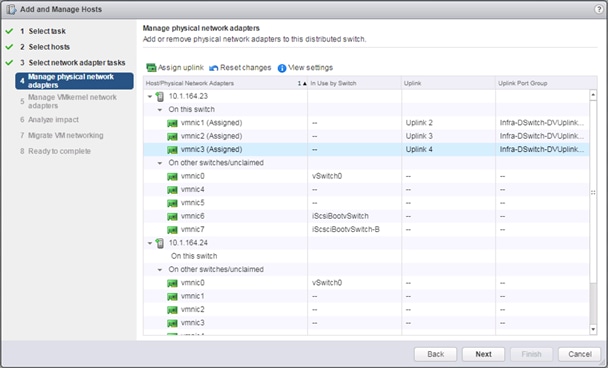608x368 pixels.
Task: Click the In Use by Switch column header
Action: click(354, 83)
